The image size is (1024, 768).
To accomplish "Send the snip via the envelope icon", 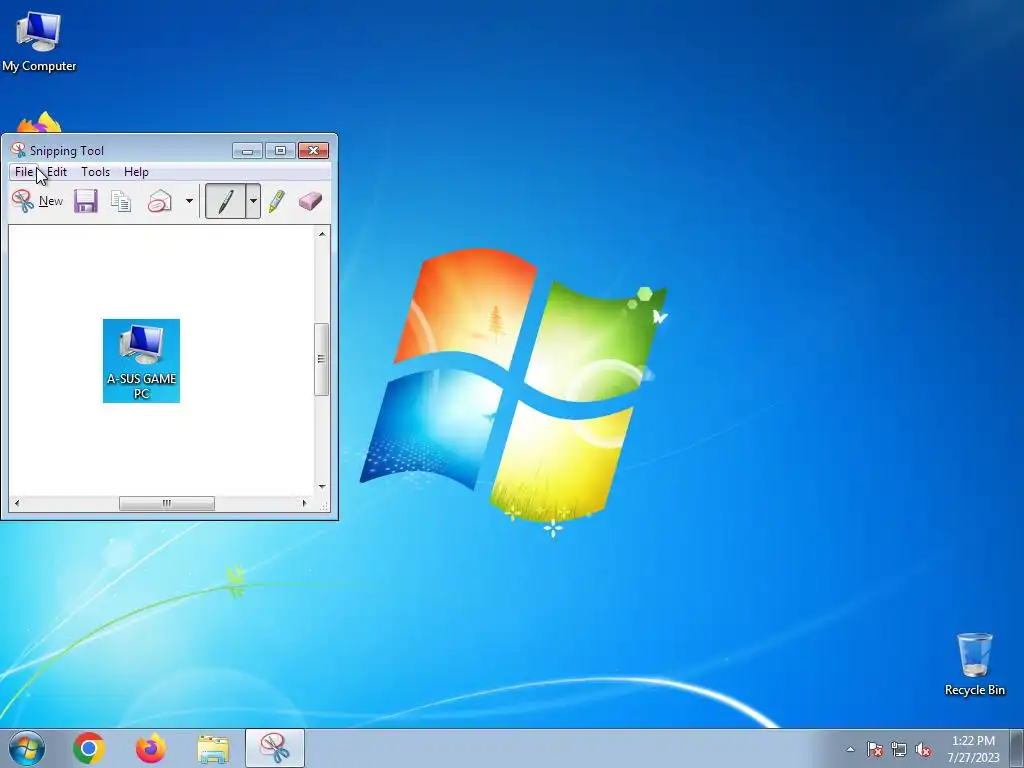I will pyautogui.click(x=159, y=201).
